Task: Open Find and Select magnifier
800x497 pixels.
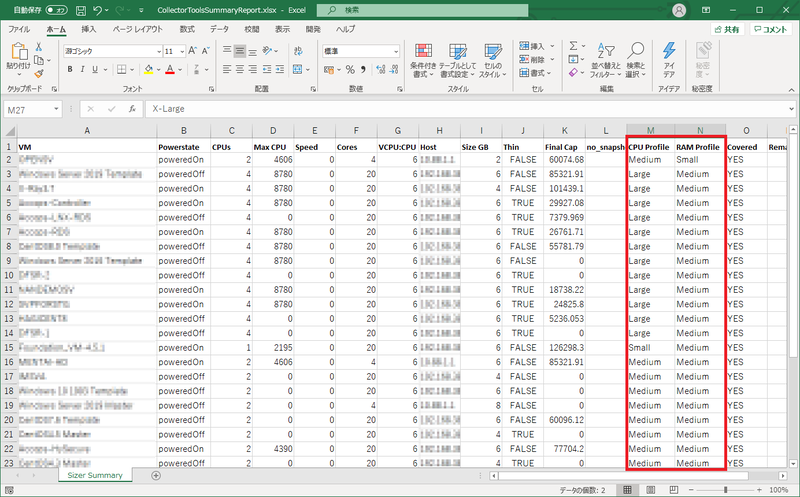Action: [636, 60]
